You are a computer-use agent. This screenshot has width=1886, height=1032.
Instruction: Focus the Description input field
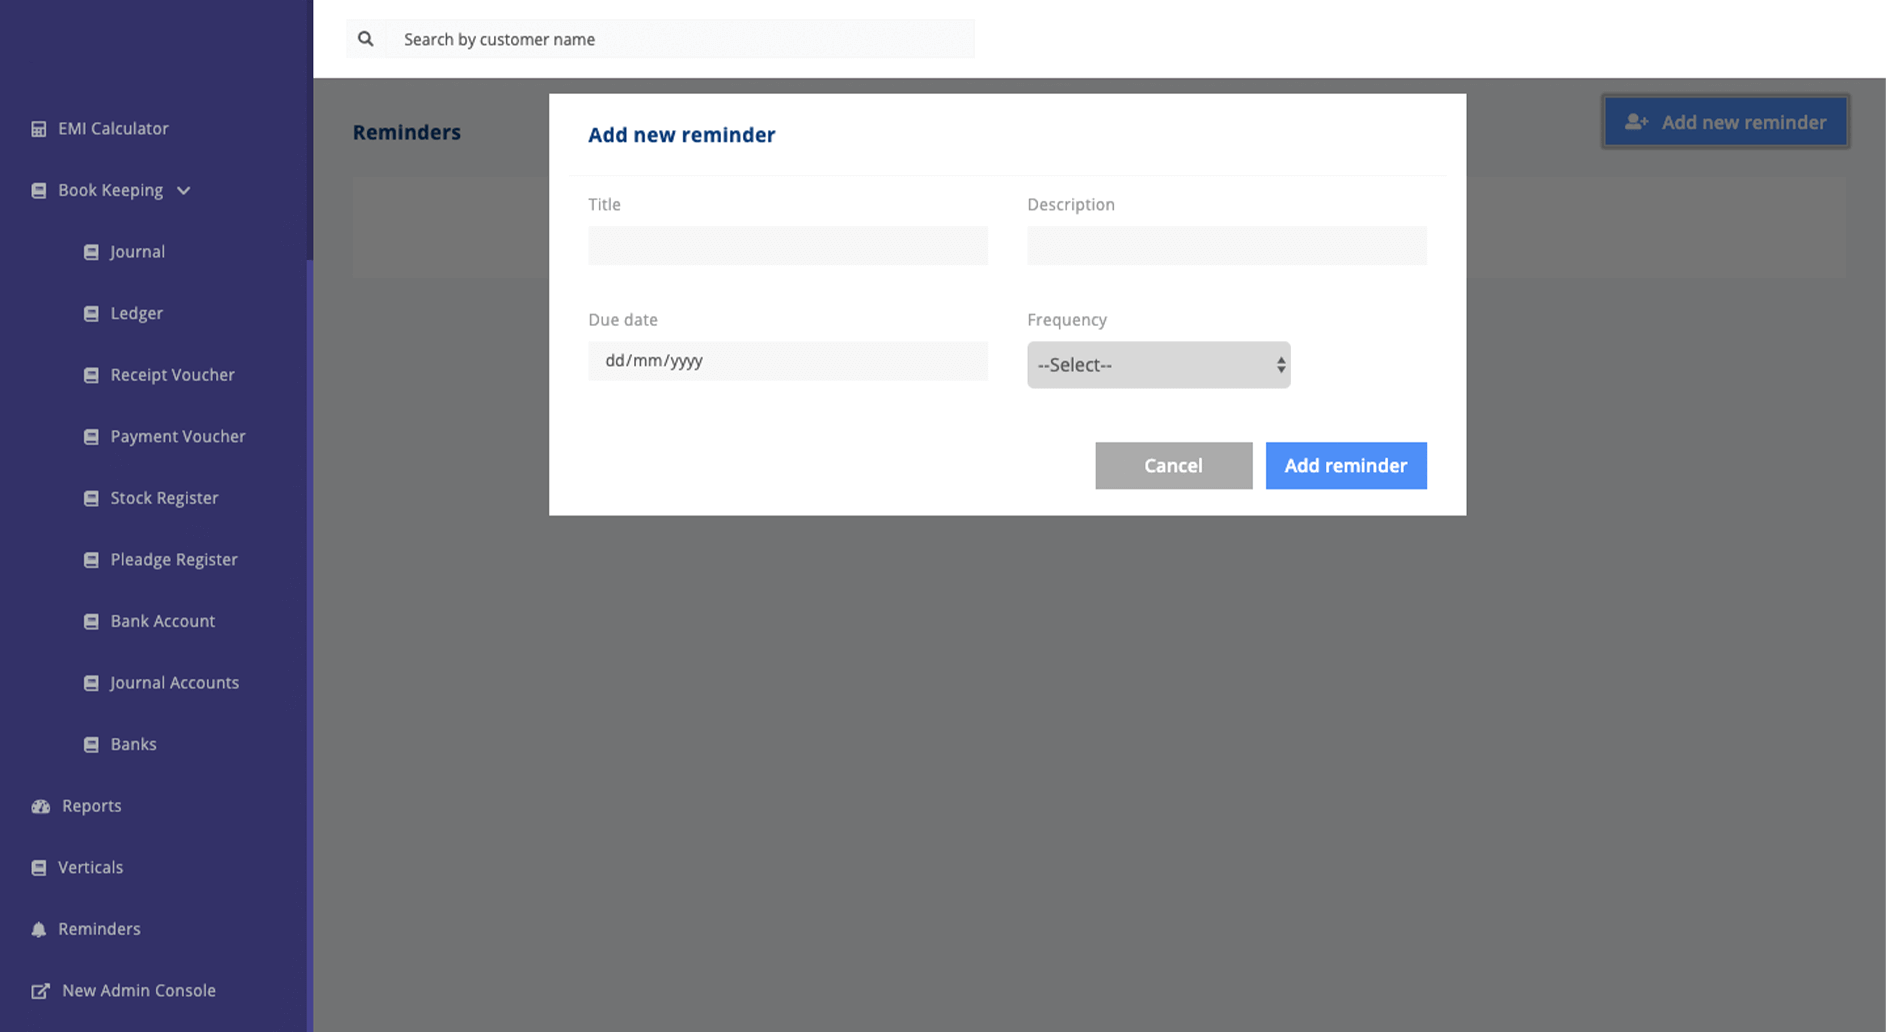(1226, 246)
